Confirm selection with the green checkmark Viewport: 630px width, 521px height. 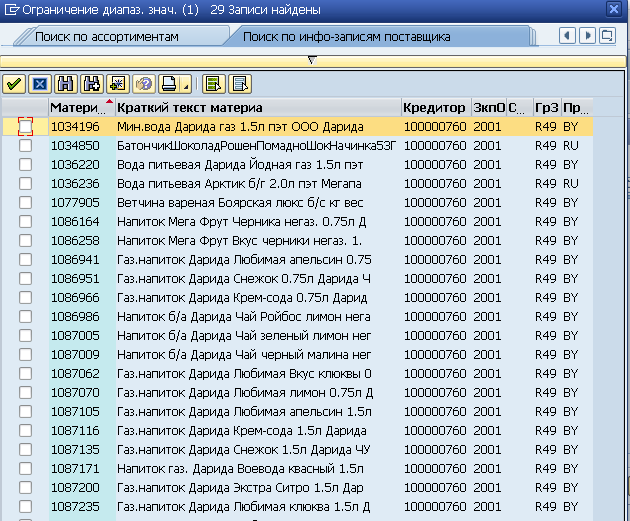pos(14,84)
